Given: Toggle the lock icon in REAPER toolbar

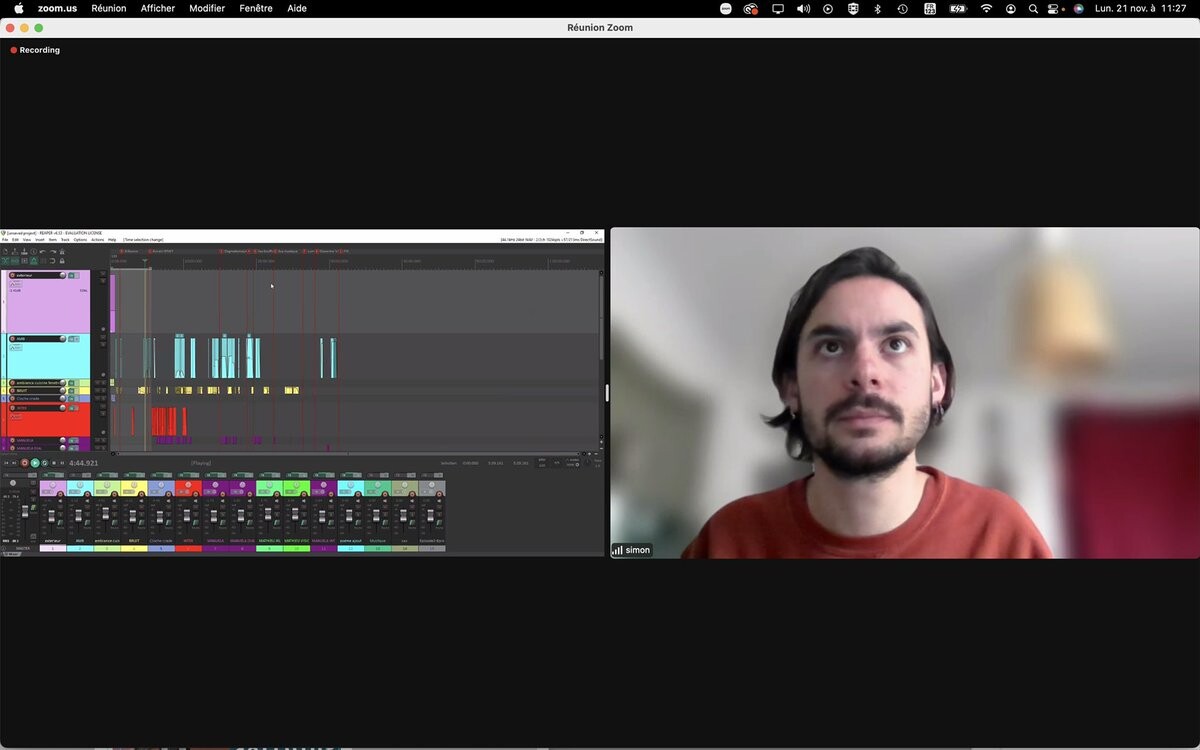Looking at the screenshot, I should 62,261.
